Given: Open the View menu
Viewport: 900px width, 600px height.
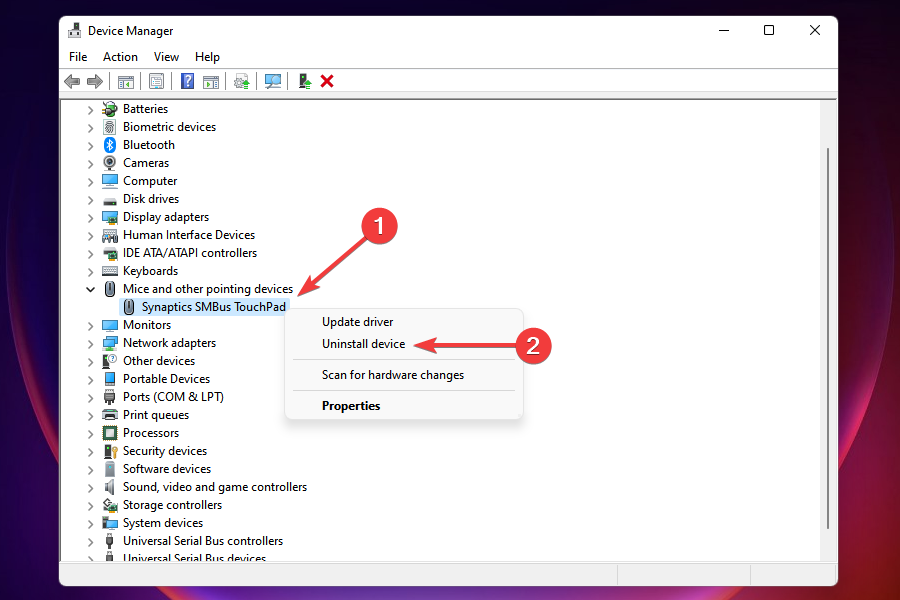Looking at the screenshot, I should (x=166, y=57).
